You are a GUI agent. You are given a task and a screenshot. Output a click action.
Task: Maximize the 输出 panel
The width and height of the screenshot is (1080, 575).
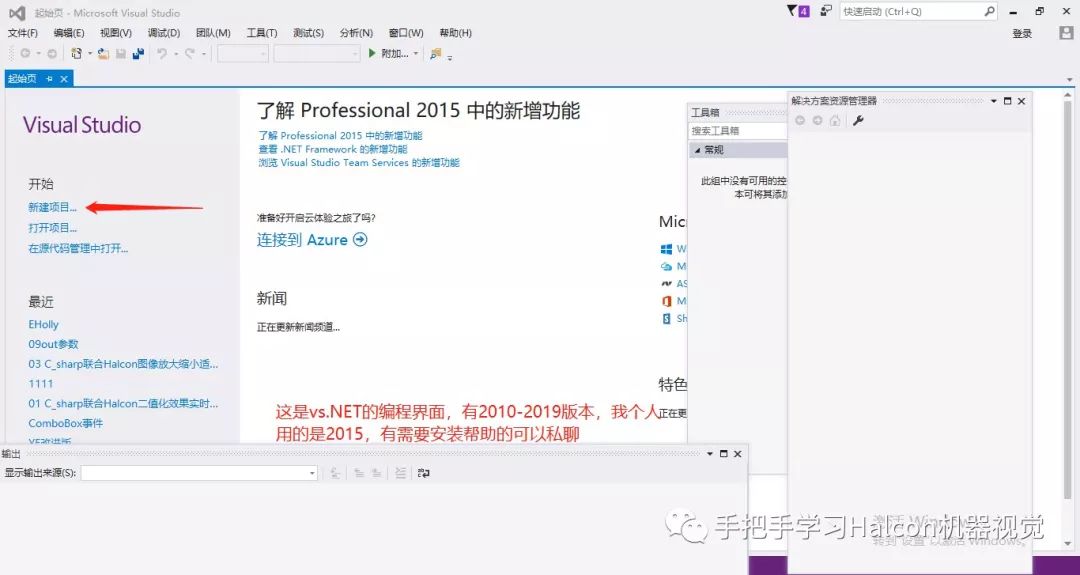click(x=723, y=454)
